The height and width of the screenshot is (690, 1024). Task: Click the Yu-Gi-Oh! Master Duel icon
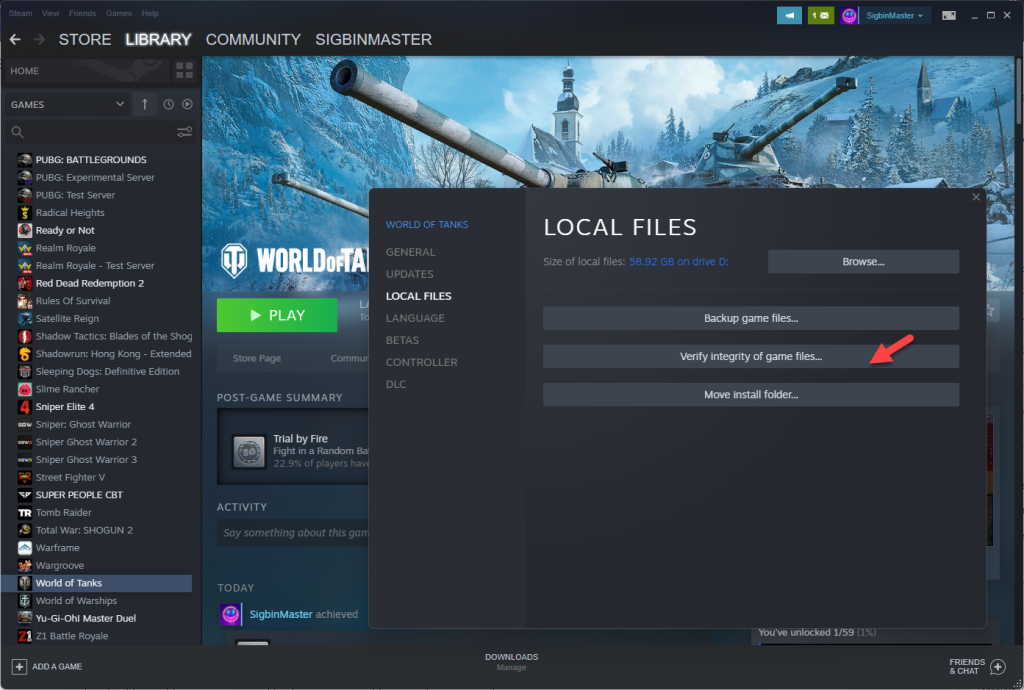pyautogui.click(x=25, y=618)
